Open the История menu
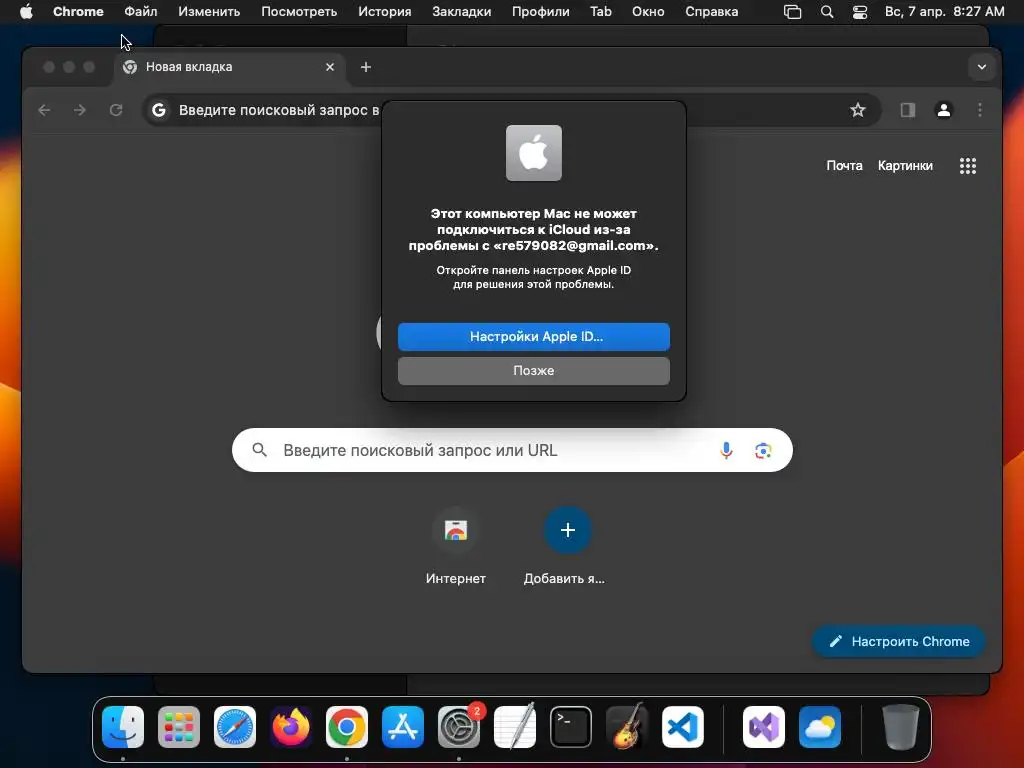The height and width of the screenshot is (768, 1024). click(385, 12)
